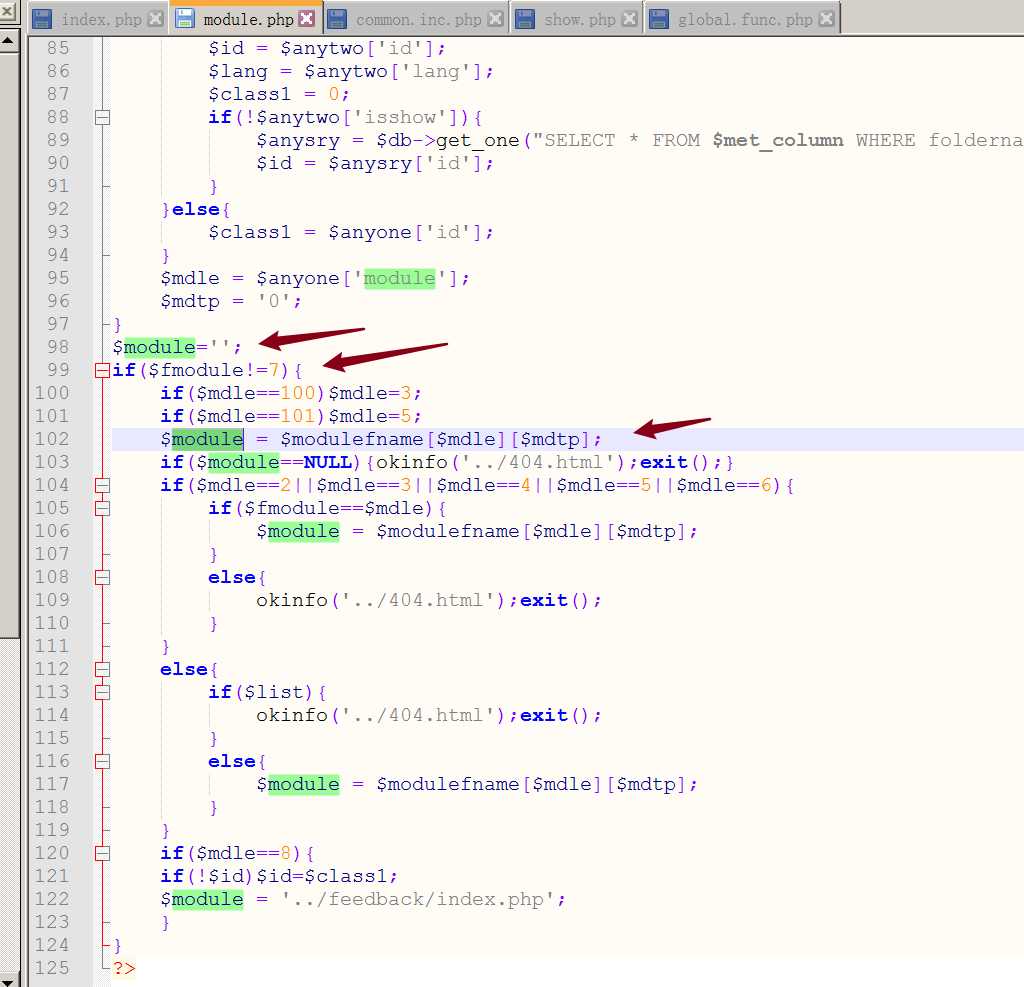Collapse the else fold at line 116
The width and height of the screenshot is (1024, 987).
coord(102,762)
